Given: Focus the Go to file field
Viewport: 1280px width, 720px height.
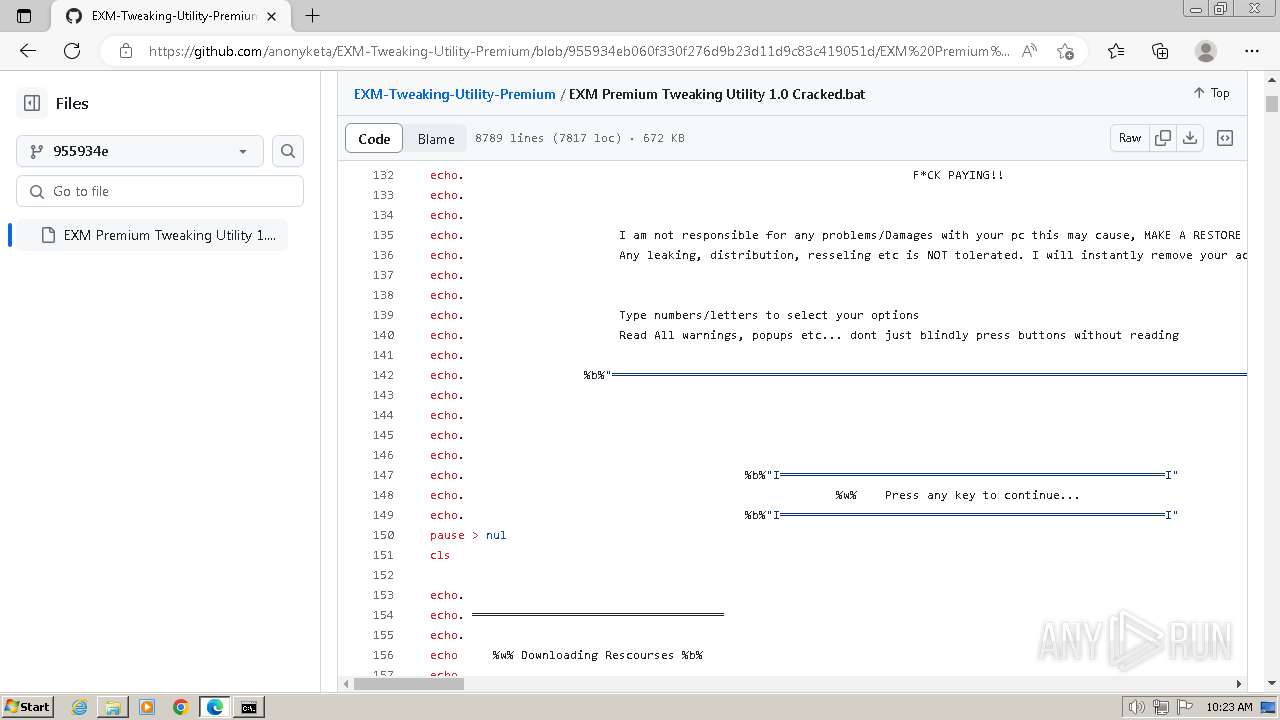Looking at the screenshot, I should (160, 191).
